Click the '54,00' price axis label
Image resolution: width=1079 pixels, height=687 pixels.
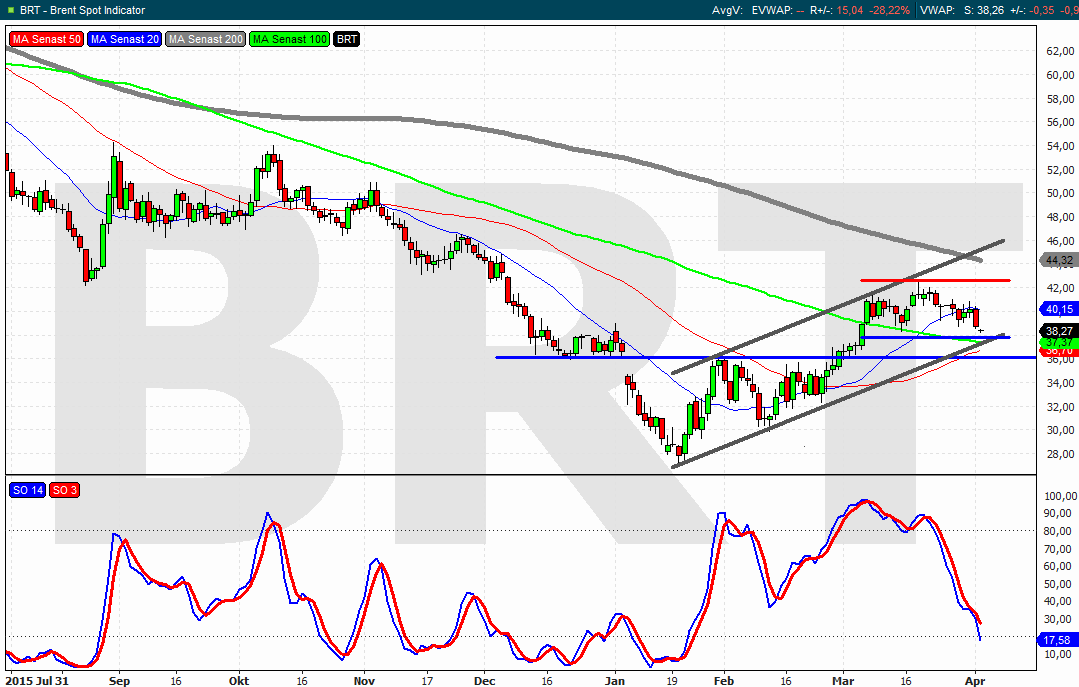coord(1060,146)
